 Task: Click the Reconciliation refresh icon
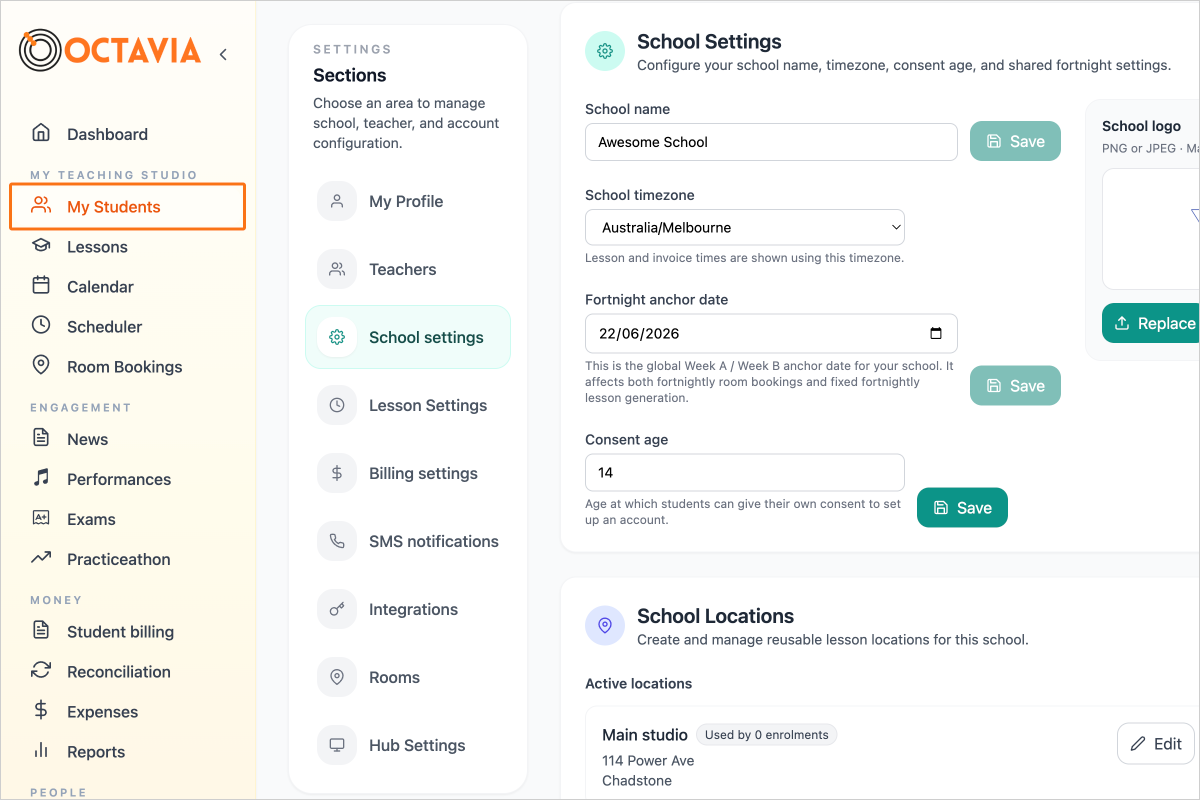pos(41,670)
